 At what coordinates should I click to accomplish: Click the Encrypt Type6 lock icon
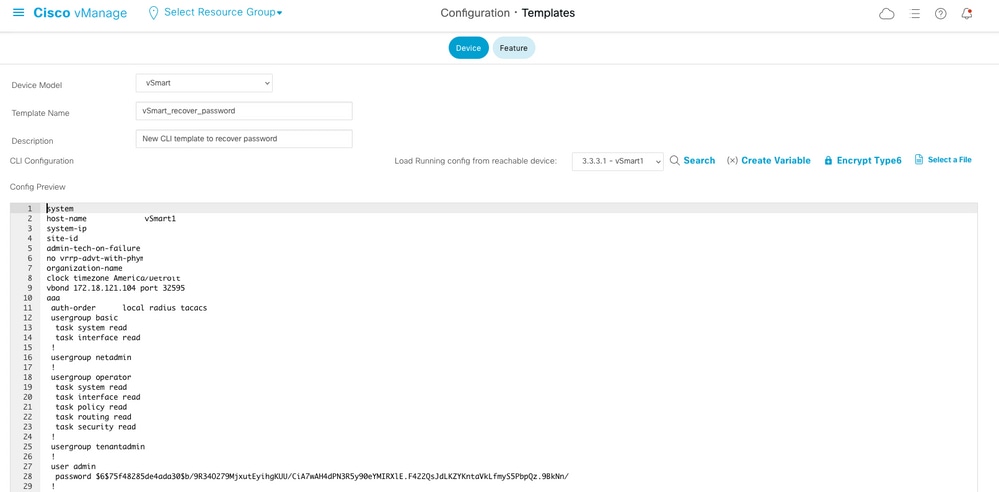coord(828,161)
